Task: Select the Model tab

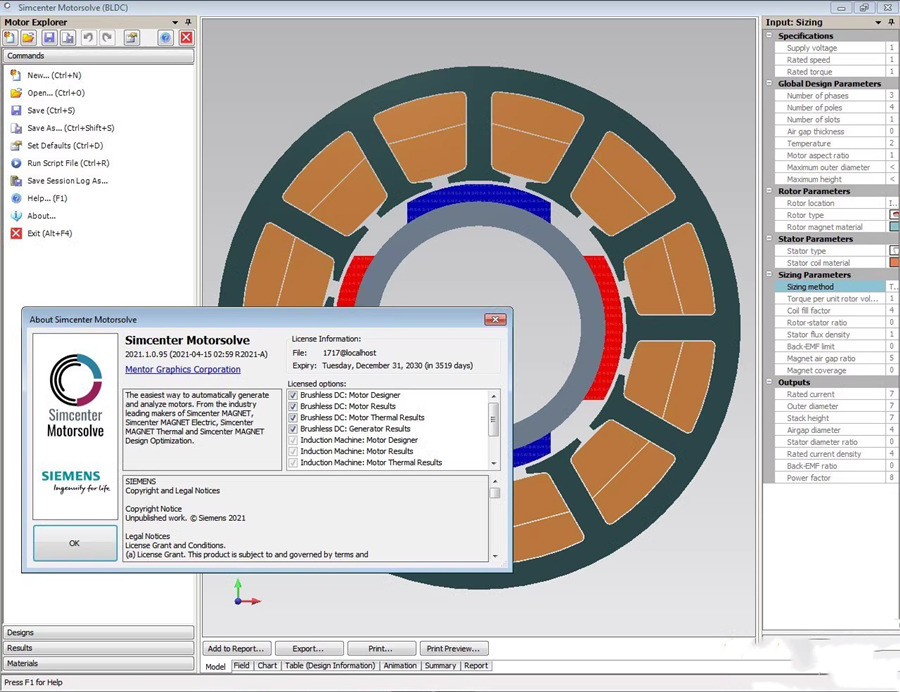Action: (x=216, y=666)
